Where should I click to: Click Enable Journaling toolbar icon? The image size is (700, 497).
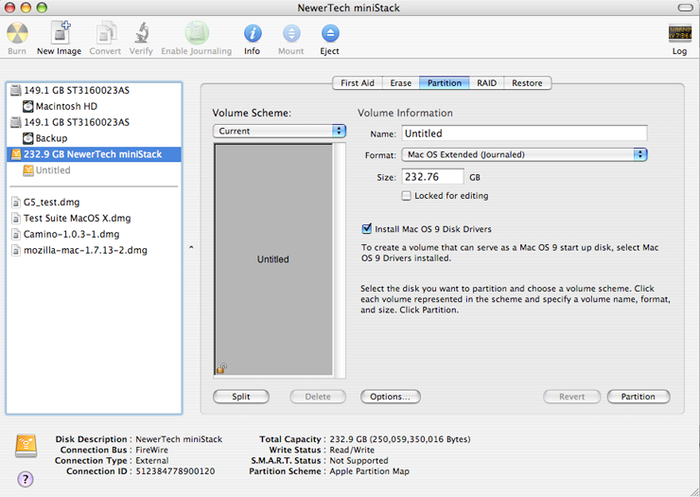(x=197, y=33)
